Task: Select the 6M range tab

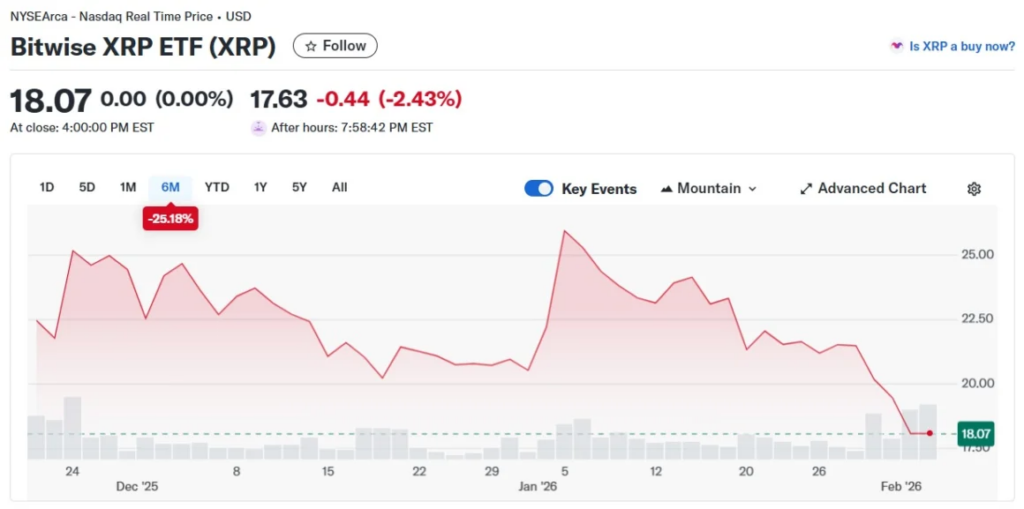Action: point(170,187)
